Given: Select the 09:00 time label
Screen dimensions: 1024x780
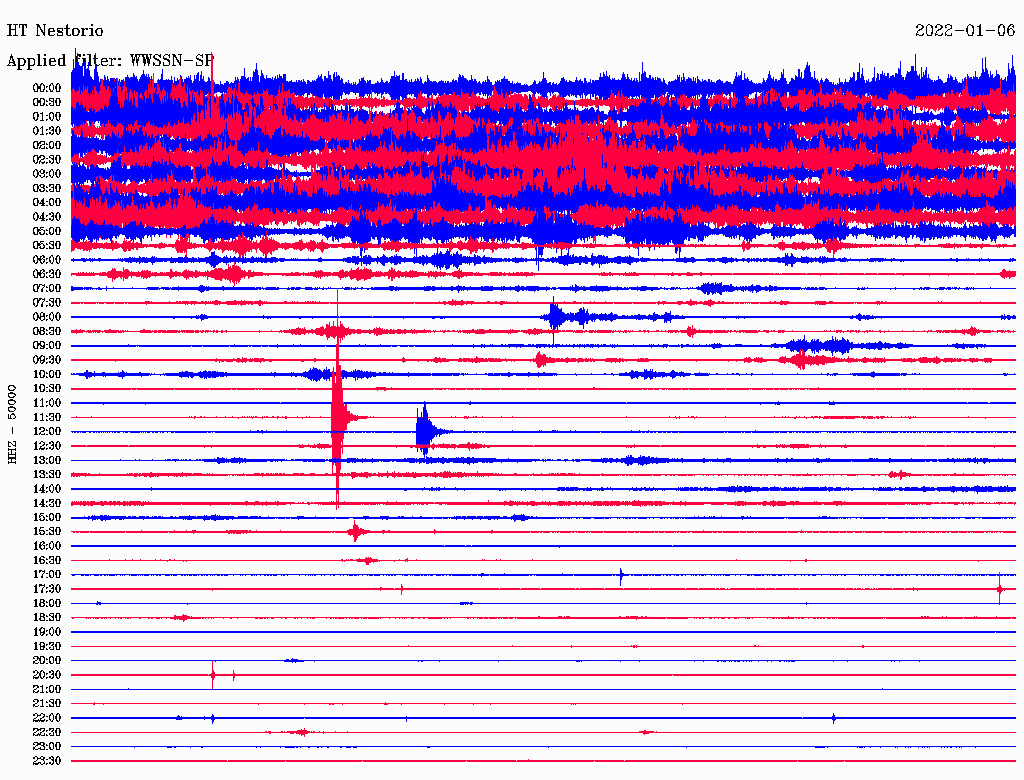Looking at the screenshot, I should pos(47,346).
